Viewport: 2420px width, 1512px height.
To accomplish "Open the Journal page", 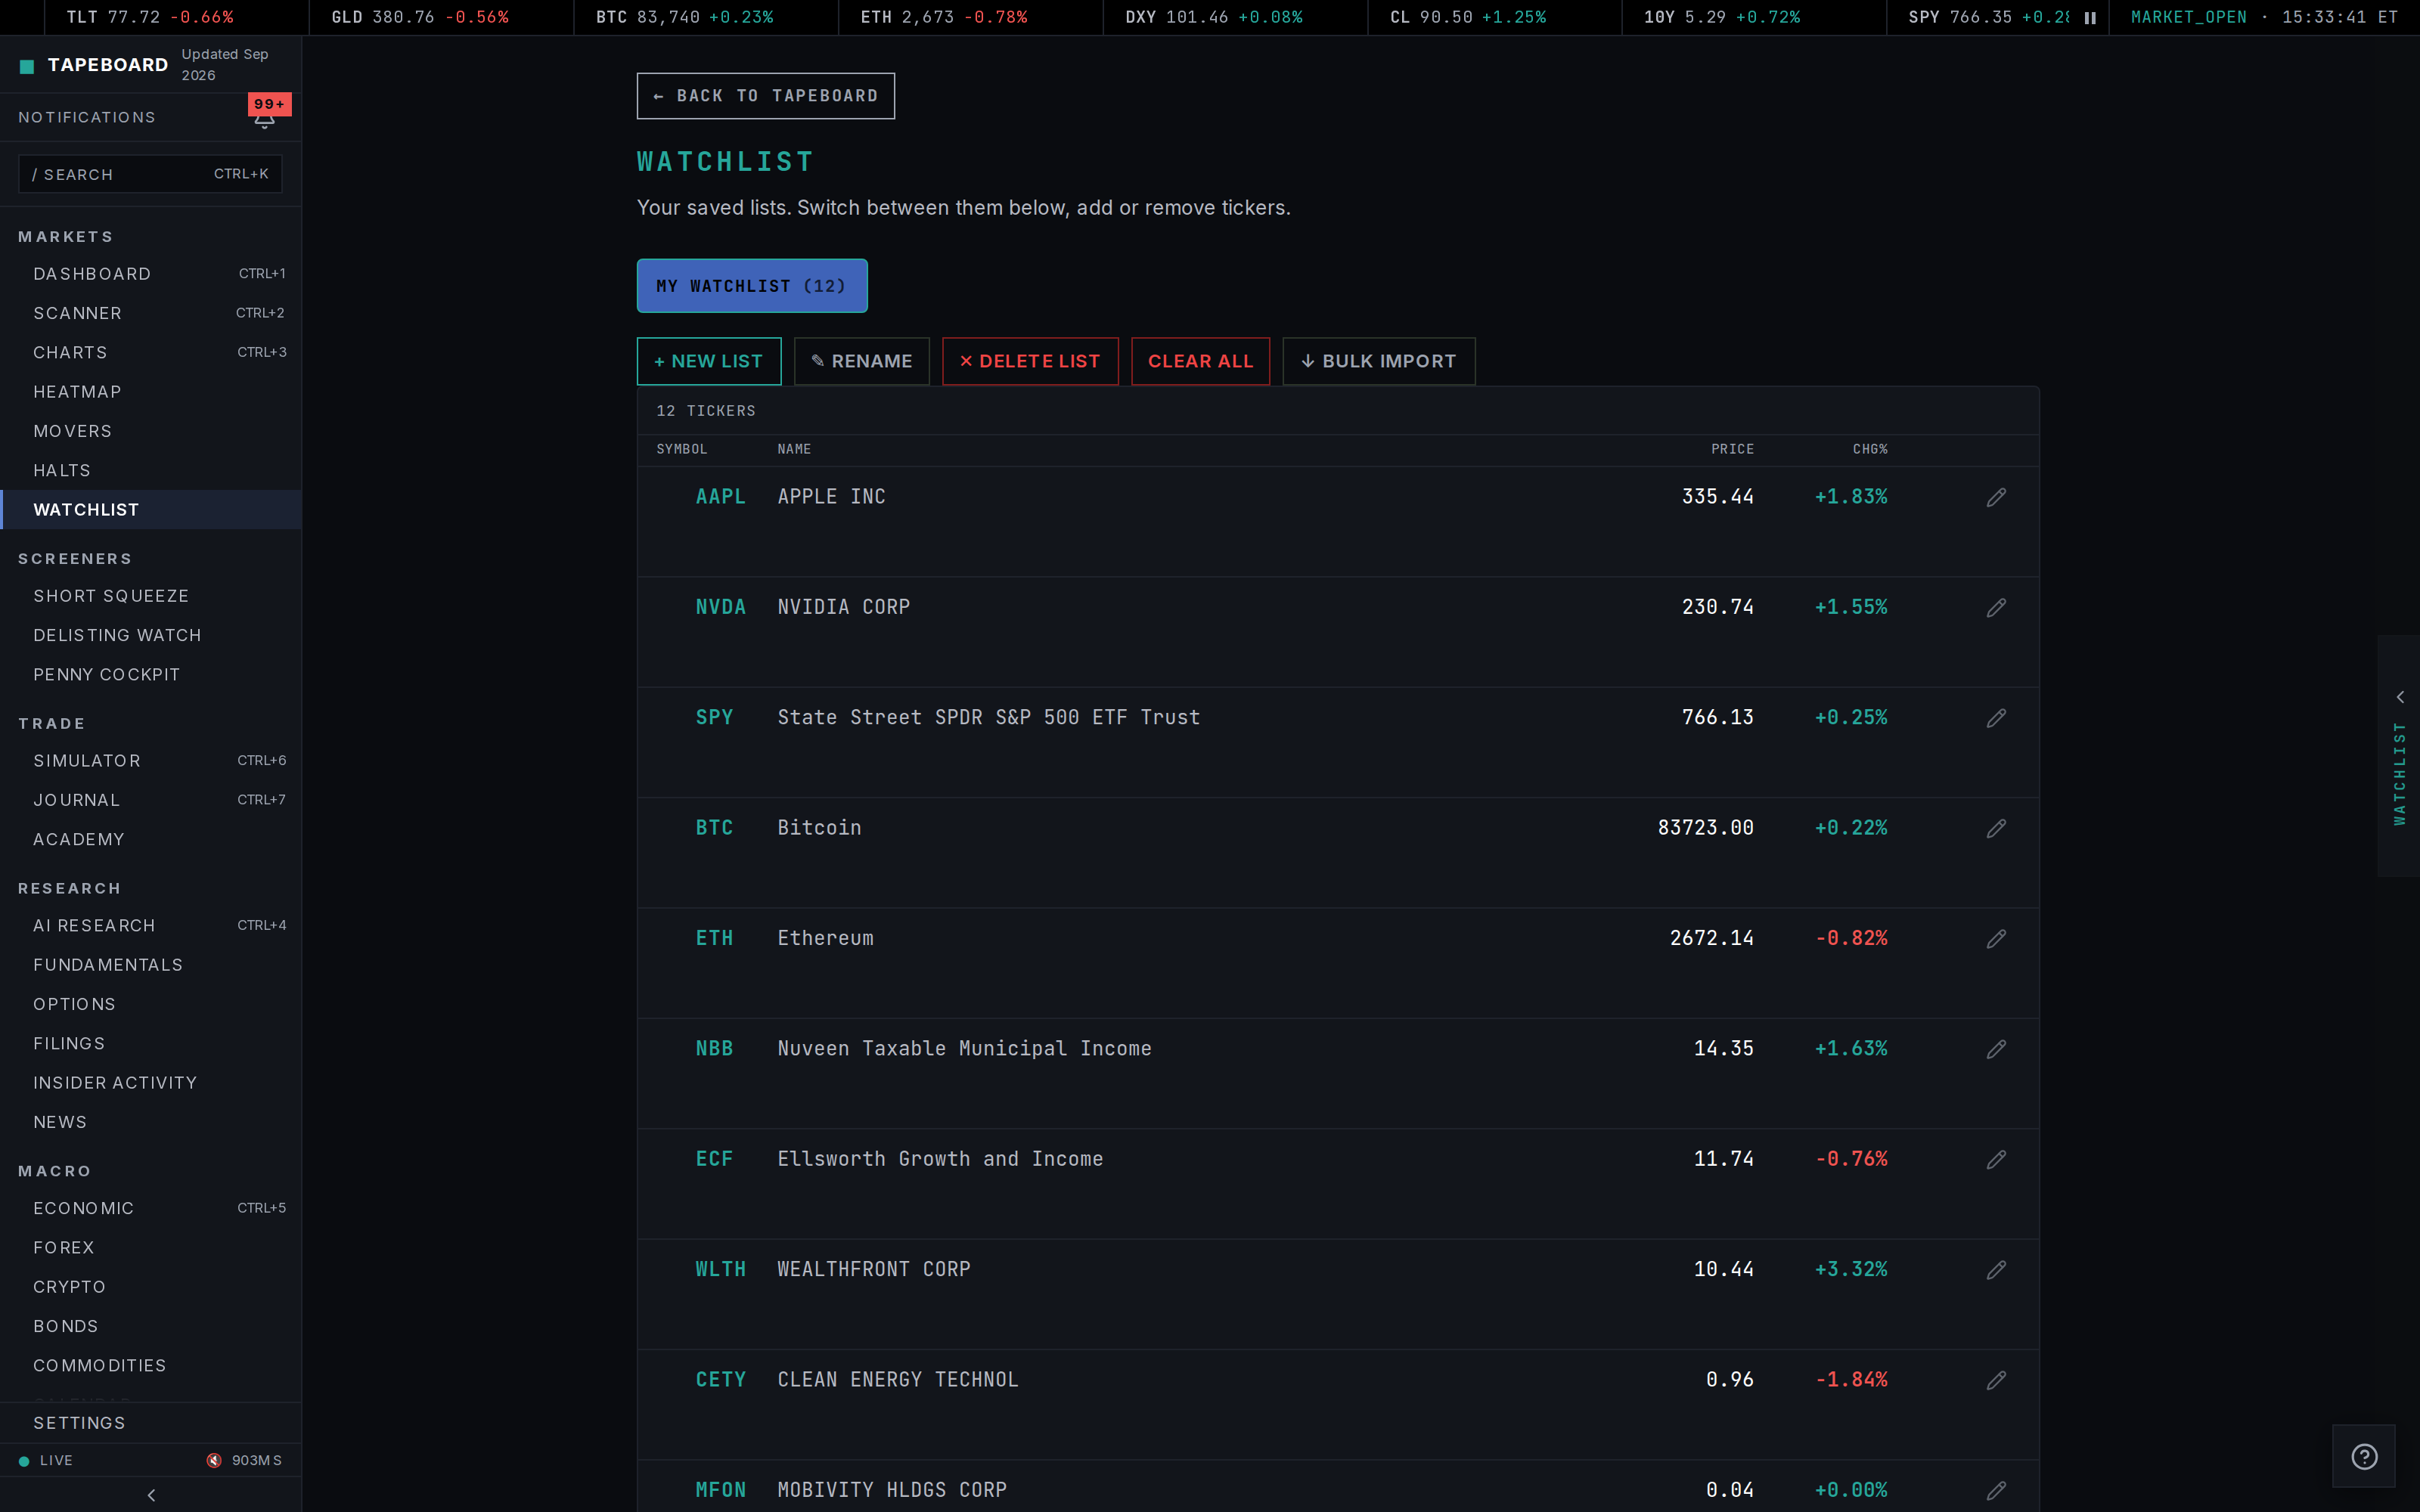I will point(151,800).
